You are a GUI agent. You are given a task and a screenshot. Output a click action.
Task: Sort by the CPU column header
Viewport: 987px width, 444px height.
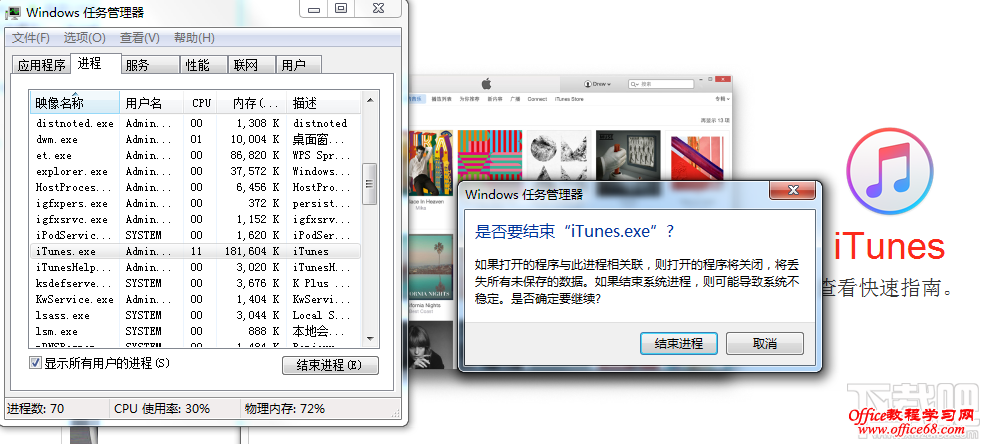[200, 103]
